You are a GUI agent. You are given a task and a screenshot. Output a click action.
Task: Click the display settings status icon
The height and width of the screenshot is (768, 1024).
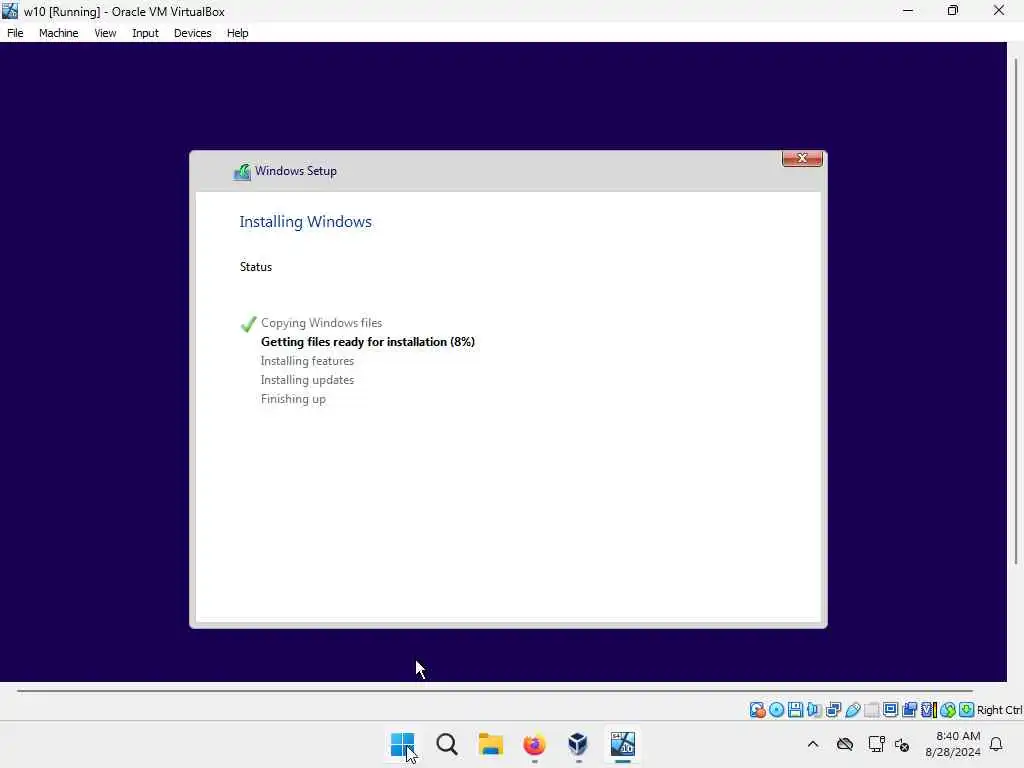(x=890, y=710)
